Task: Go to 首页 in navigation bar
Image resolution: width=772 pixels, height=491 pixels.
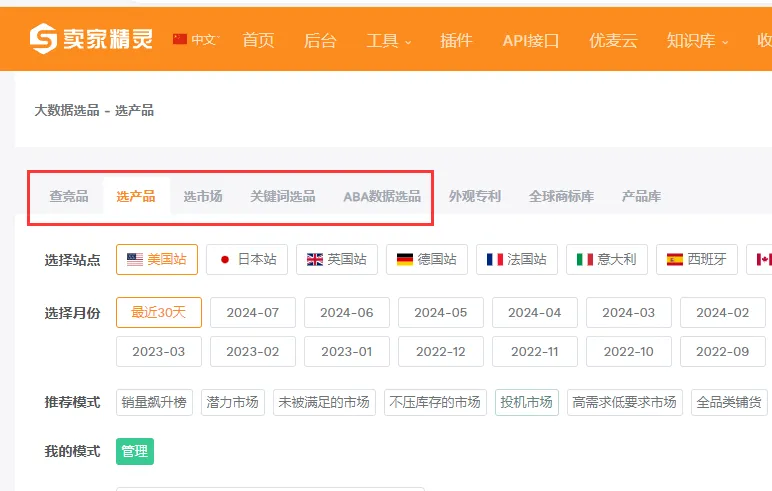Action: tap(258, 41)
